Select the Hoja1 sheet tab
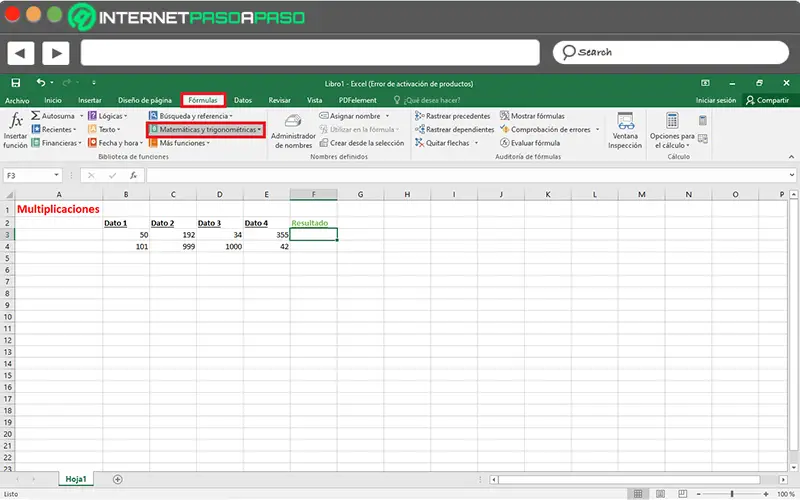This screenshot has width=800, height=500. coord(76,479)
